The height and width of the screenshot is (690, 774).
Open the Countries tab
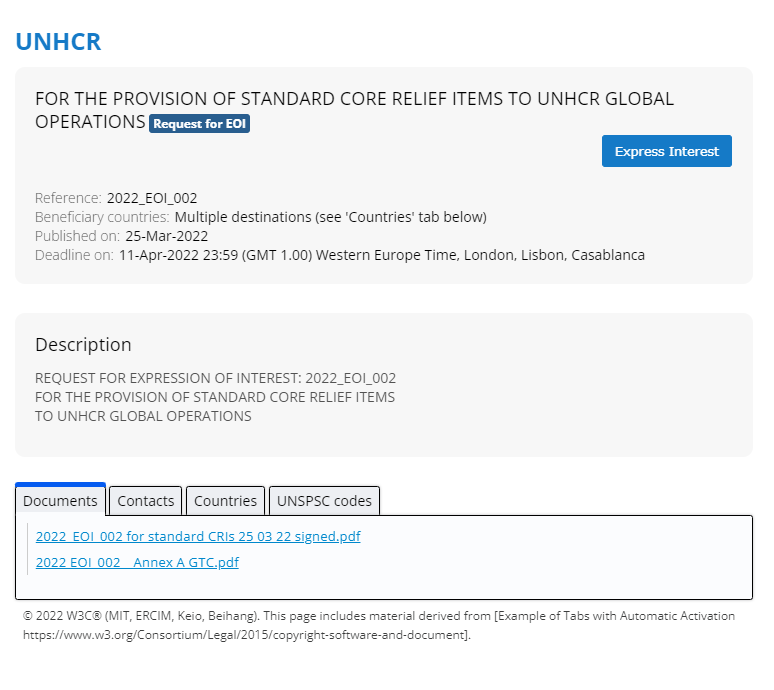click(x=225, y=501)
